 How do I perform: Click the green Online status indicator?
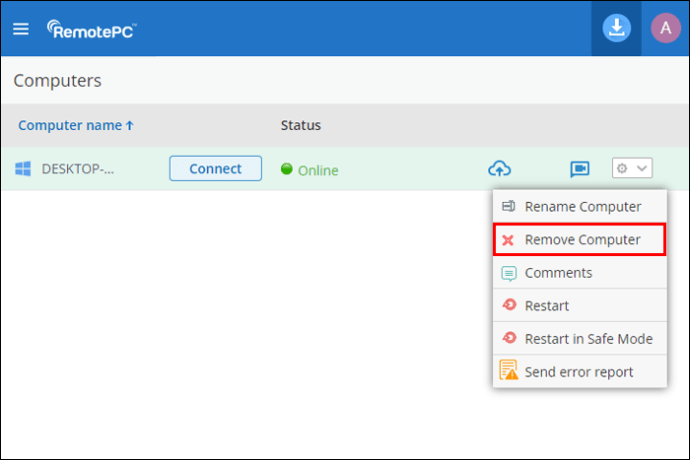(286, 169)
